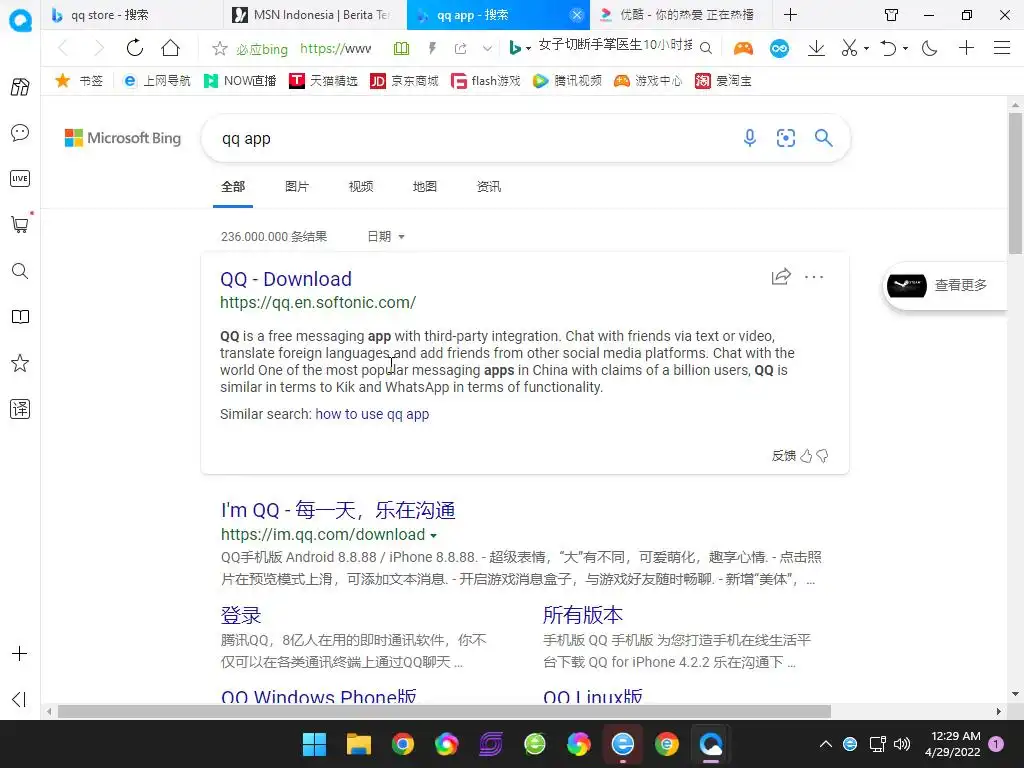Click the QQ Browser logo icon
Screen dimensions: 1024x768
tap(20, 20)
